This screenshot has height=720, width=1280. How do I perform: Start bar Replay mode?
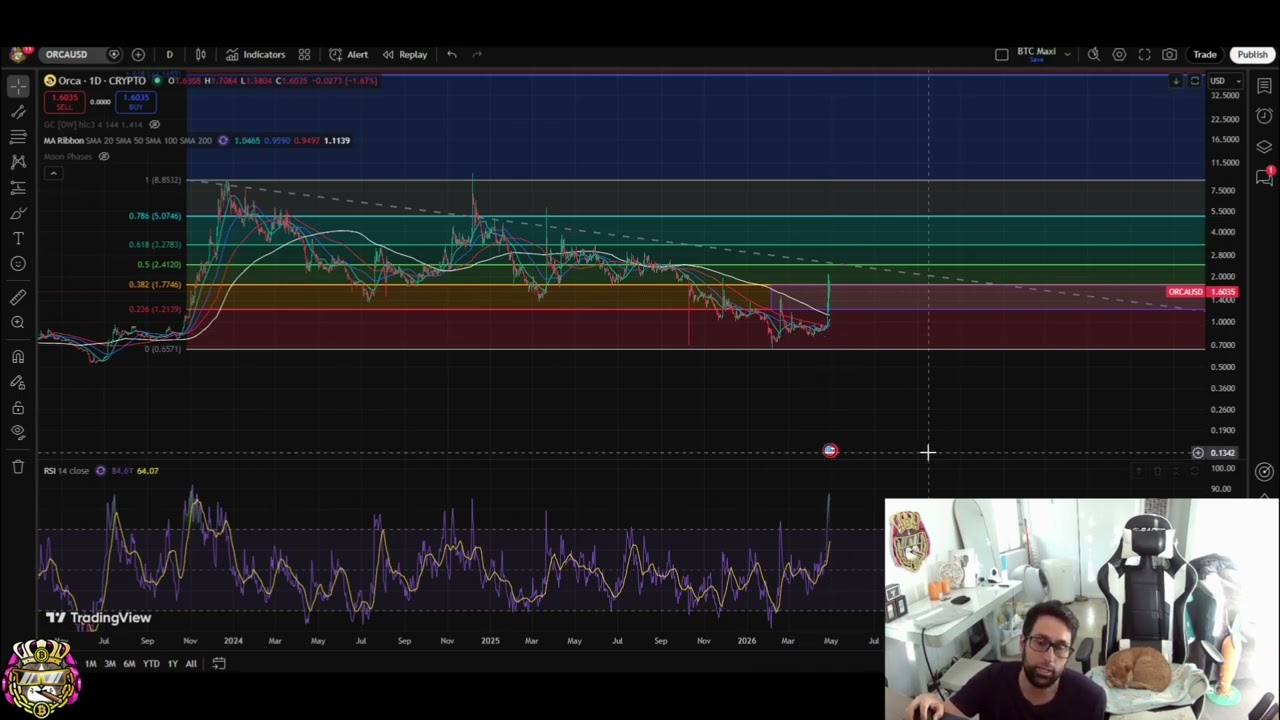coord(405,54)
